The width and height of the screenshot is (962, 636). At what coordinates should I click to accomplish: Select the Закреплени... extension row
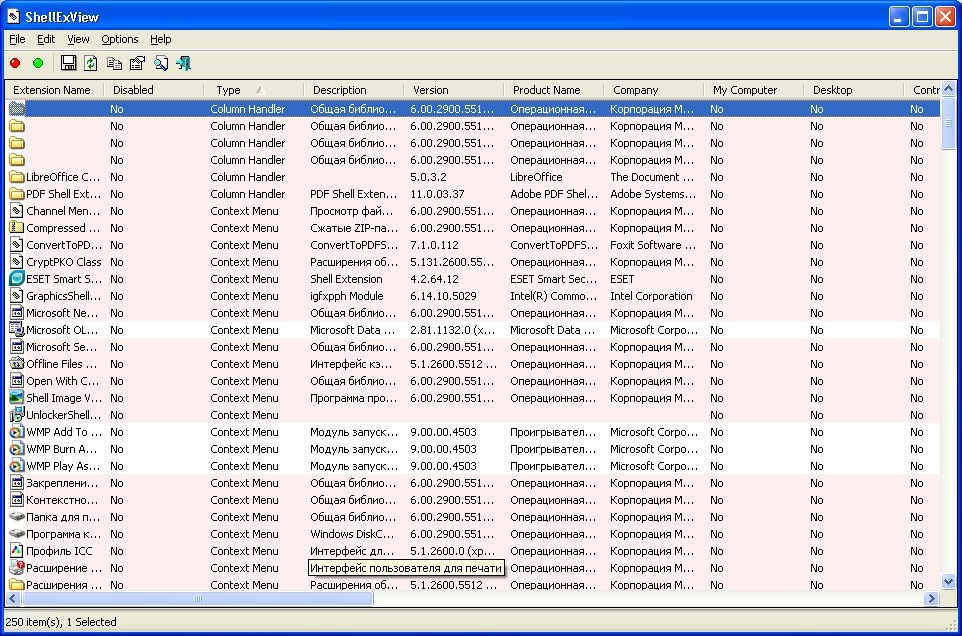(x=472, y=483)
